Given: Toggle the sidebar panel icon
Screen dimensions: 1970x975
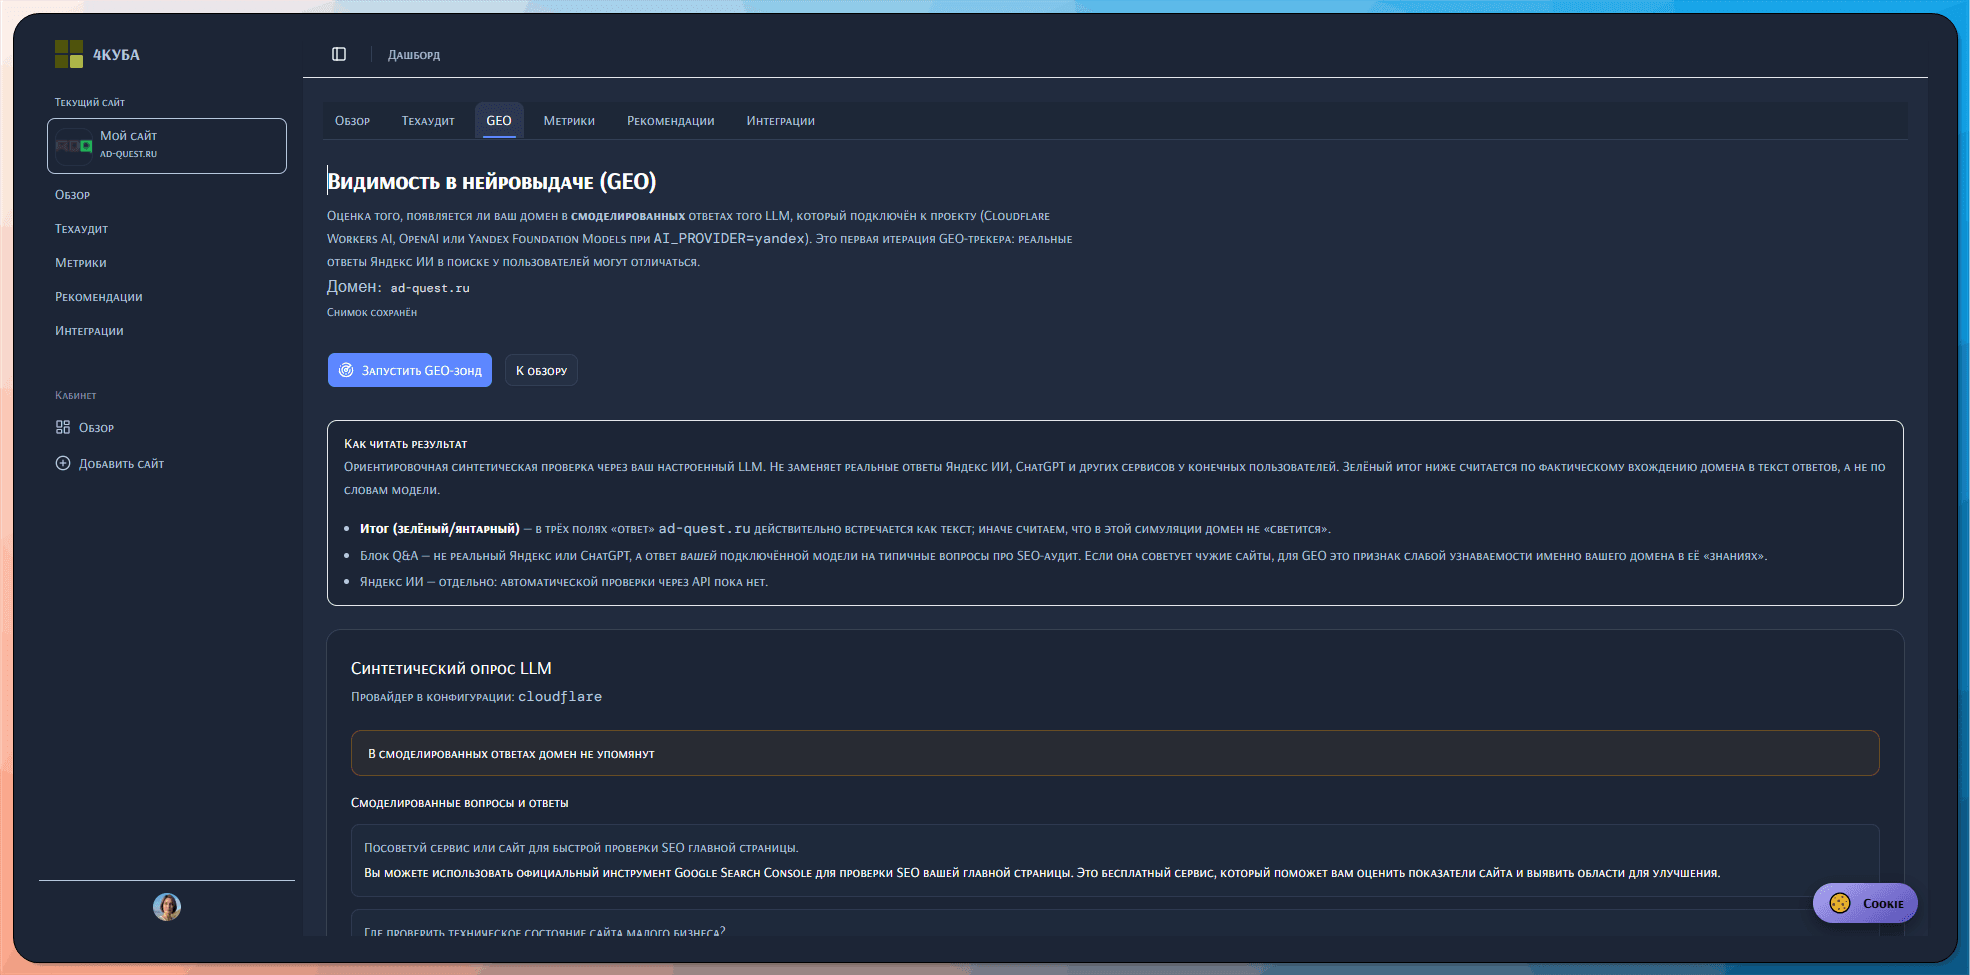Looking at the screenshot, I should click(x=339, y=54).
